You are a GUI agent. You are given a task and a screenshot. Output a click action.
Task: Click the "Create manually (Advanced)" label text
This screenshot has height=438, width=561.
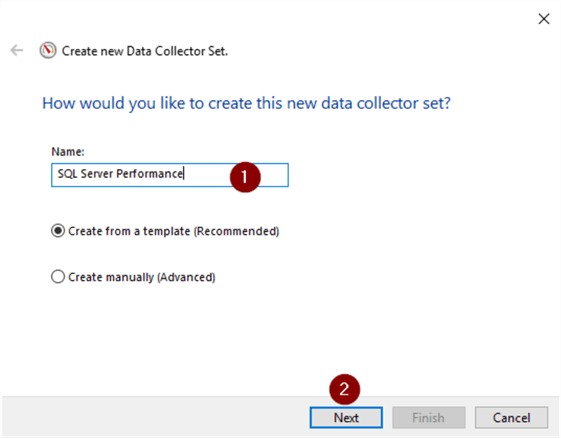tap(142, 277)
